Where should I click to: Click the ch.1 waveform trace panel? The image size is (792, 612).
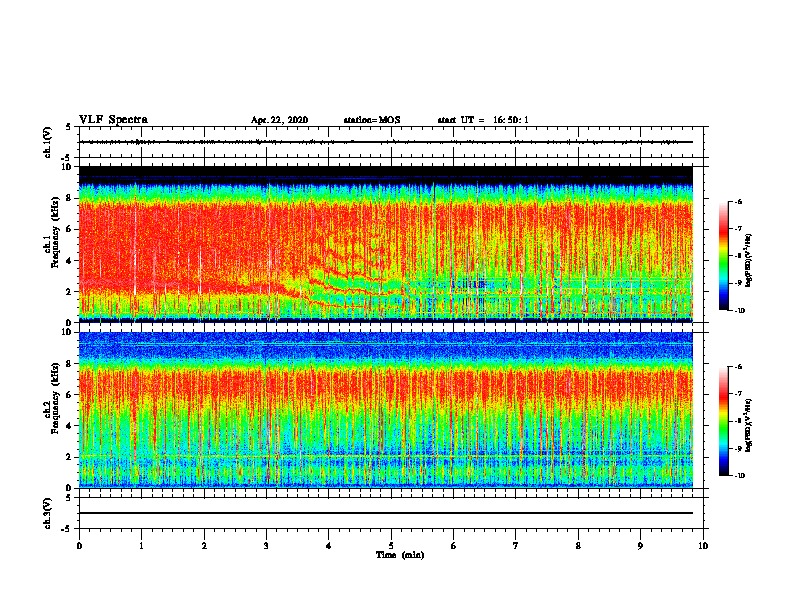[x=391, y=142]
